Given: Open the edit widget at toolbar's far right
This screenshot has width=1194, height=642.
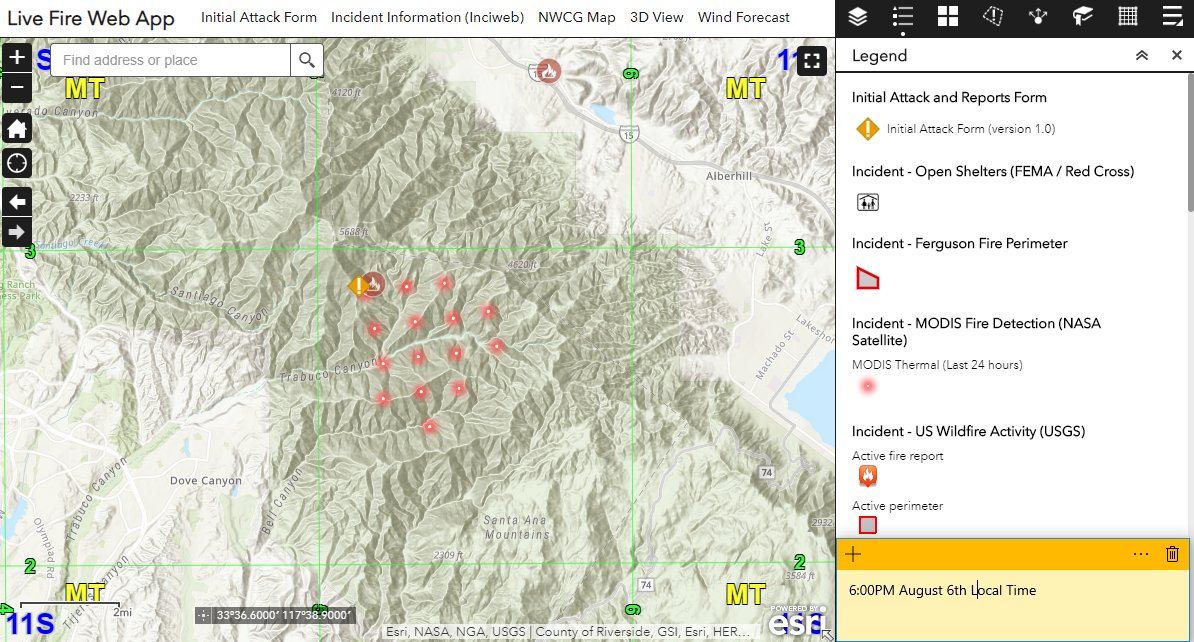Looking at the screenshot, I should pyautogui.click(x=1172, y=17).
